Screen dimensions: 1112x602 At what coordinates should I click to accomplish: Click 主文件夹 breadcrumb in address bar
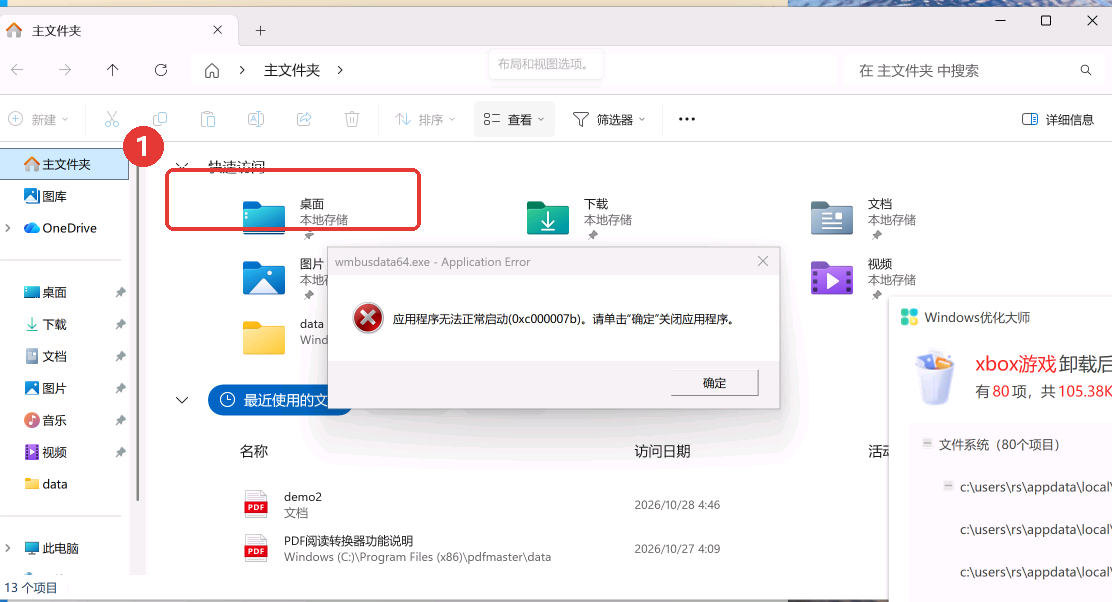[291, 70]
